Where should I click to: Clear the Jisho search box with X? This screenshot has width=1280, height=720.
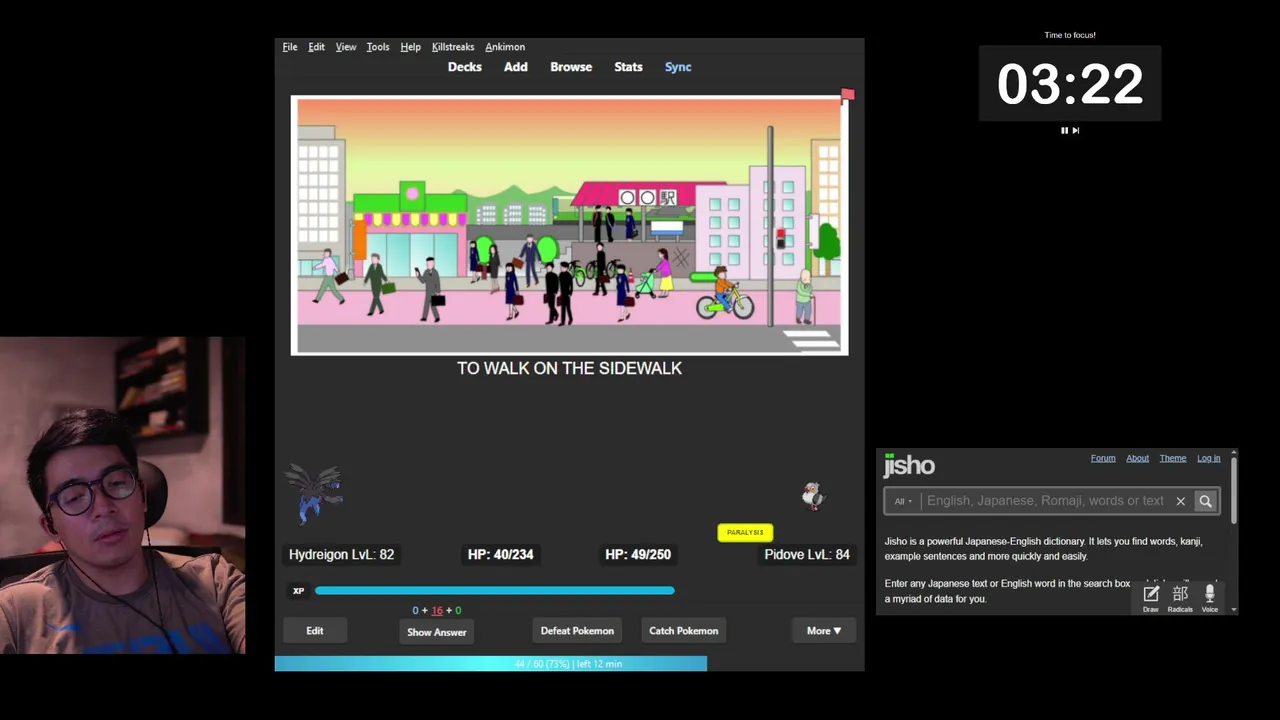(x=1180, y=501)
